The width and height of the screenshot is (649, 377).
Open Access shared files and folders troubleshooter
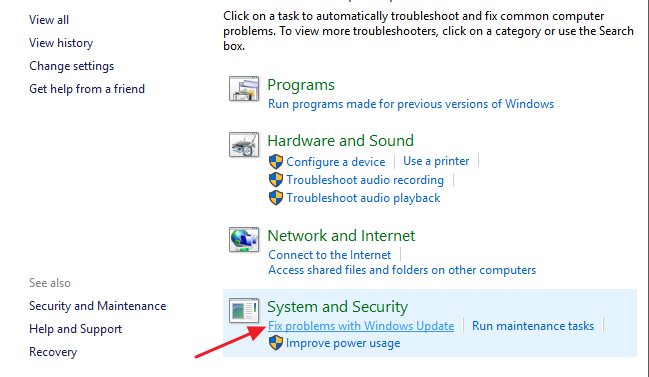pyautogui.click(x=402, y=270)
